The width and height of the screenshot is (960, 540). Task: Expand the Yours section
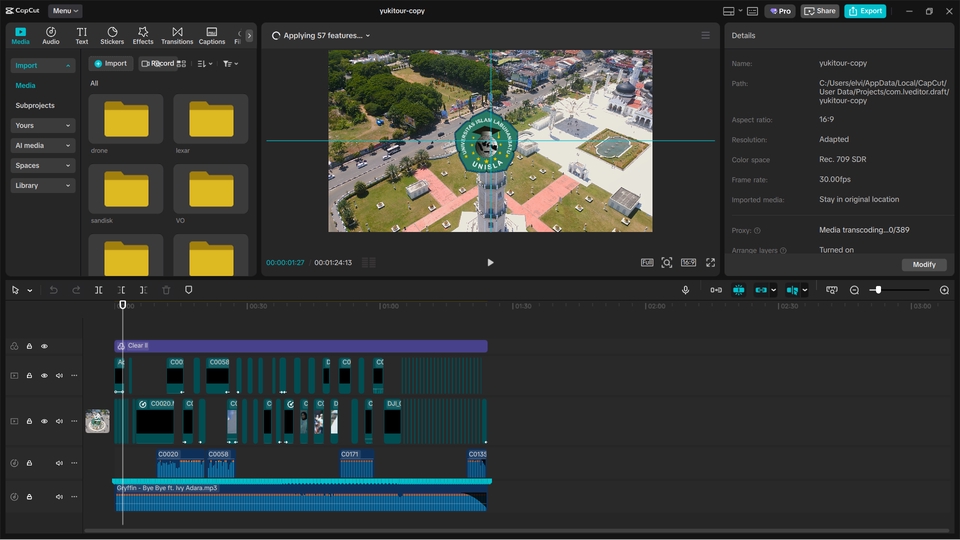click(x=42, y=126)
